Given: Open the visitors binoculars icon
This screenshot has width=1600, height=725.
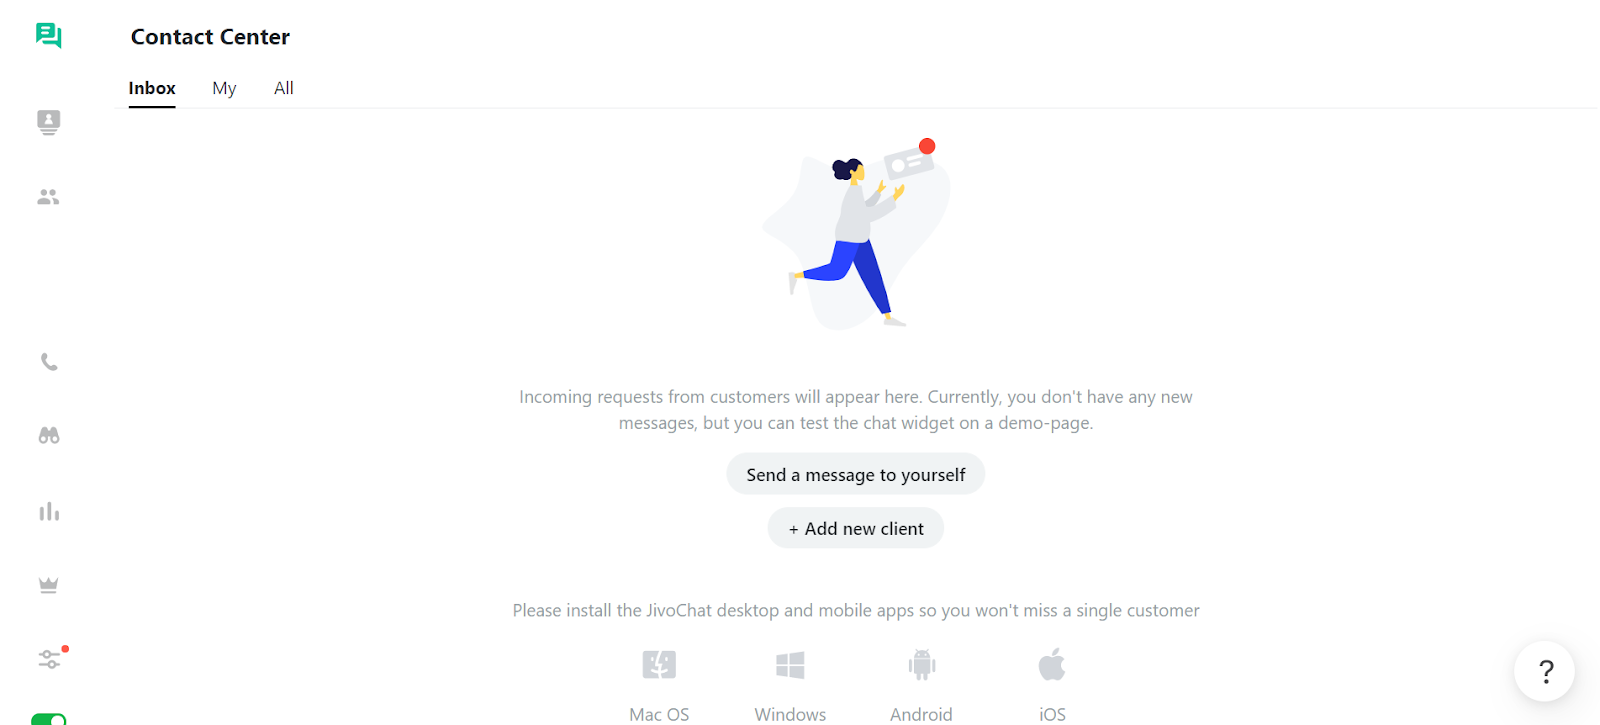Looking at the screenshot, I should [x=48, y=436].
